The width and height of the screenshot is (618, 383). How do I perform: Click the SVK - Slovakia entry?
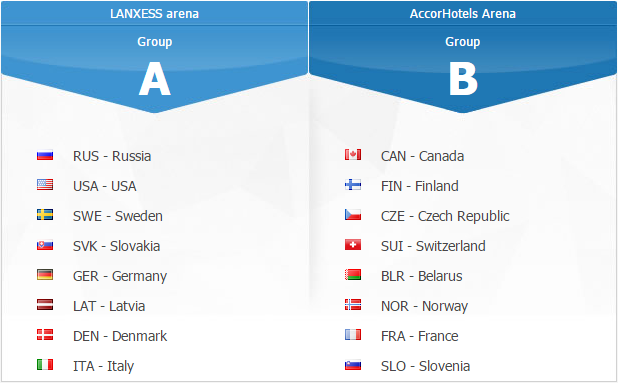(x=116, y=246)
